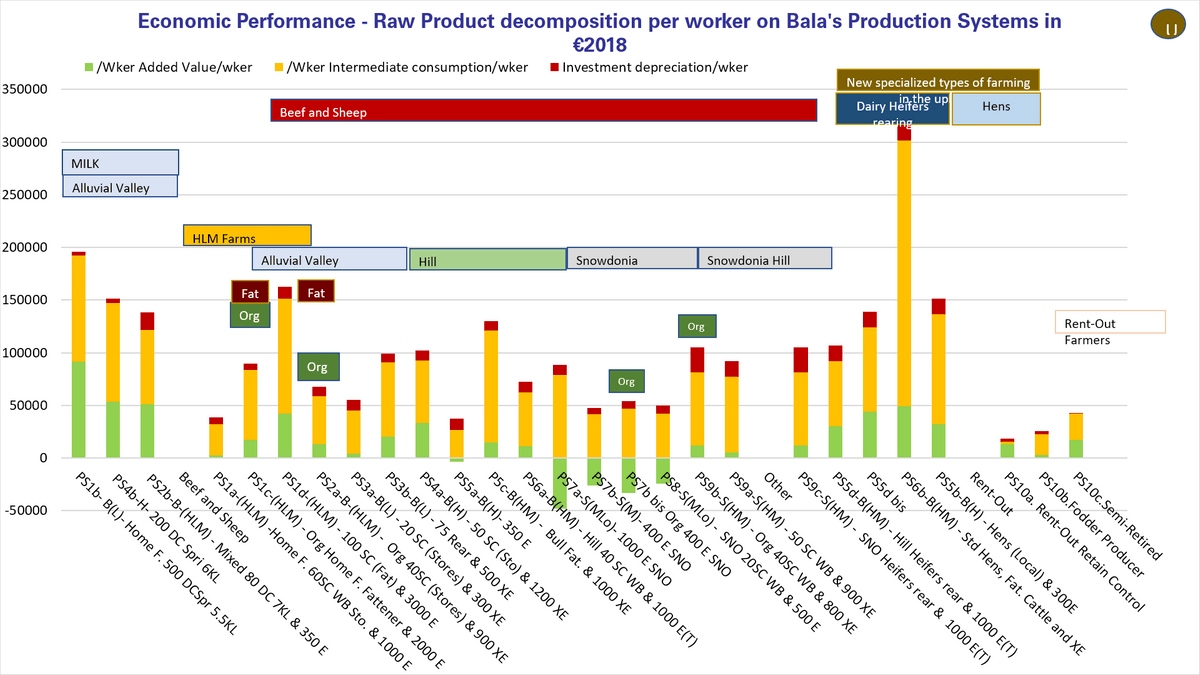Click the 'Org' box under the first Fat box
Screen dimensions: 1200x675
250,314
